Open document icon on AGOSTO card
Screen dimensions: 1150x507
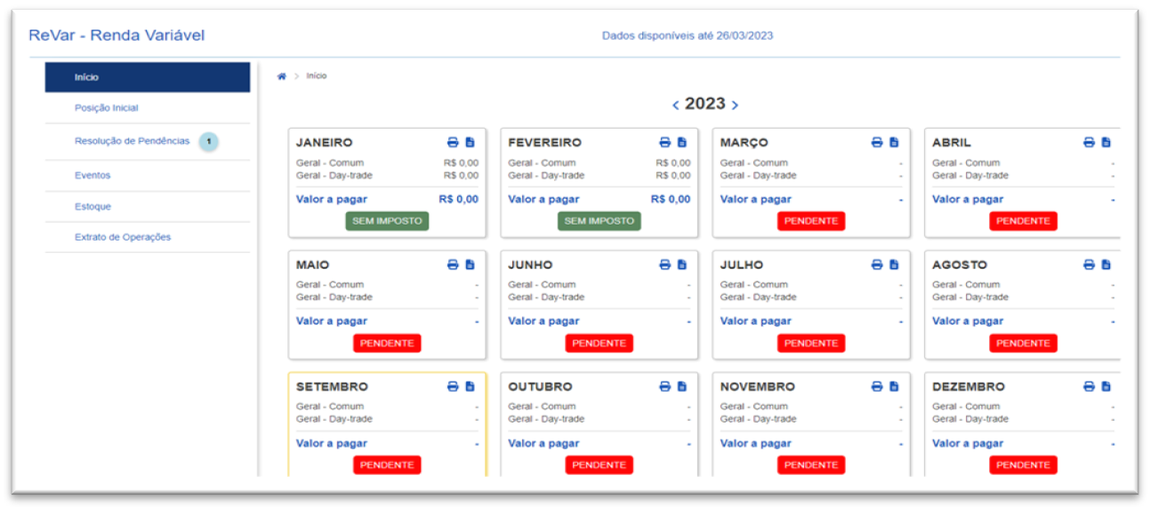tap(1106, 264)
